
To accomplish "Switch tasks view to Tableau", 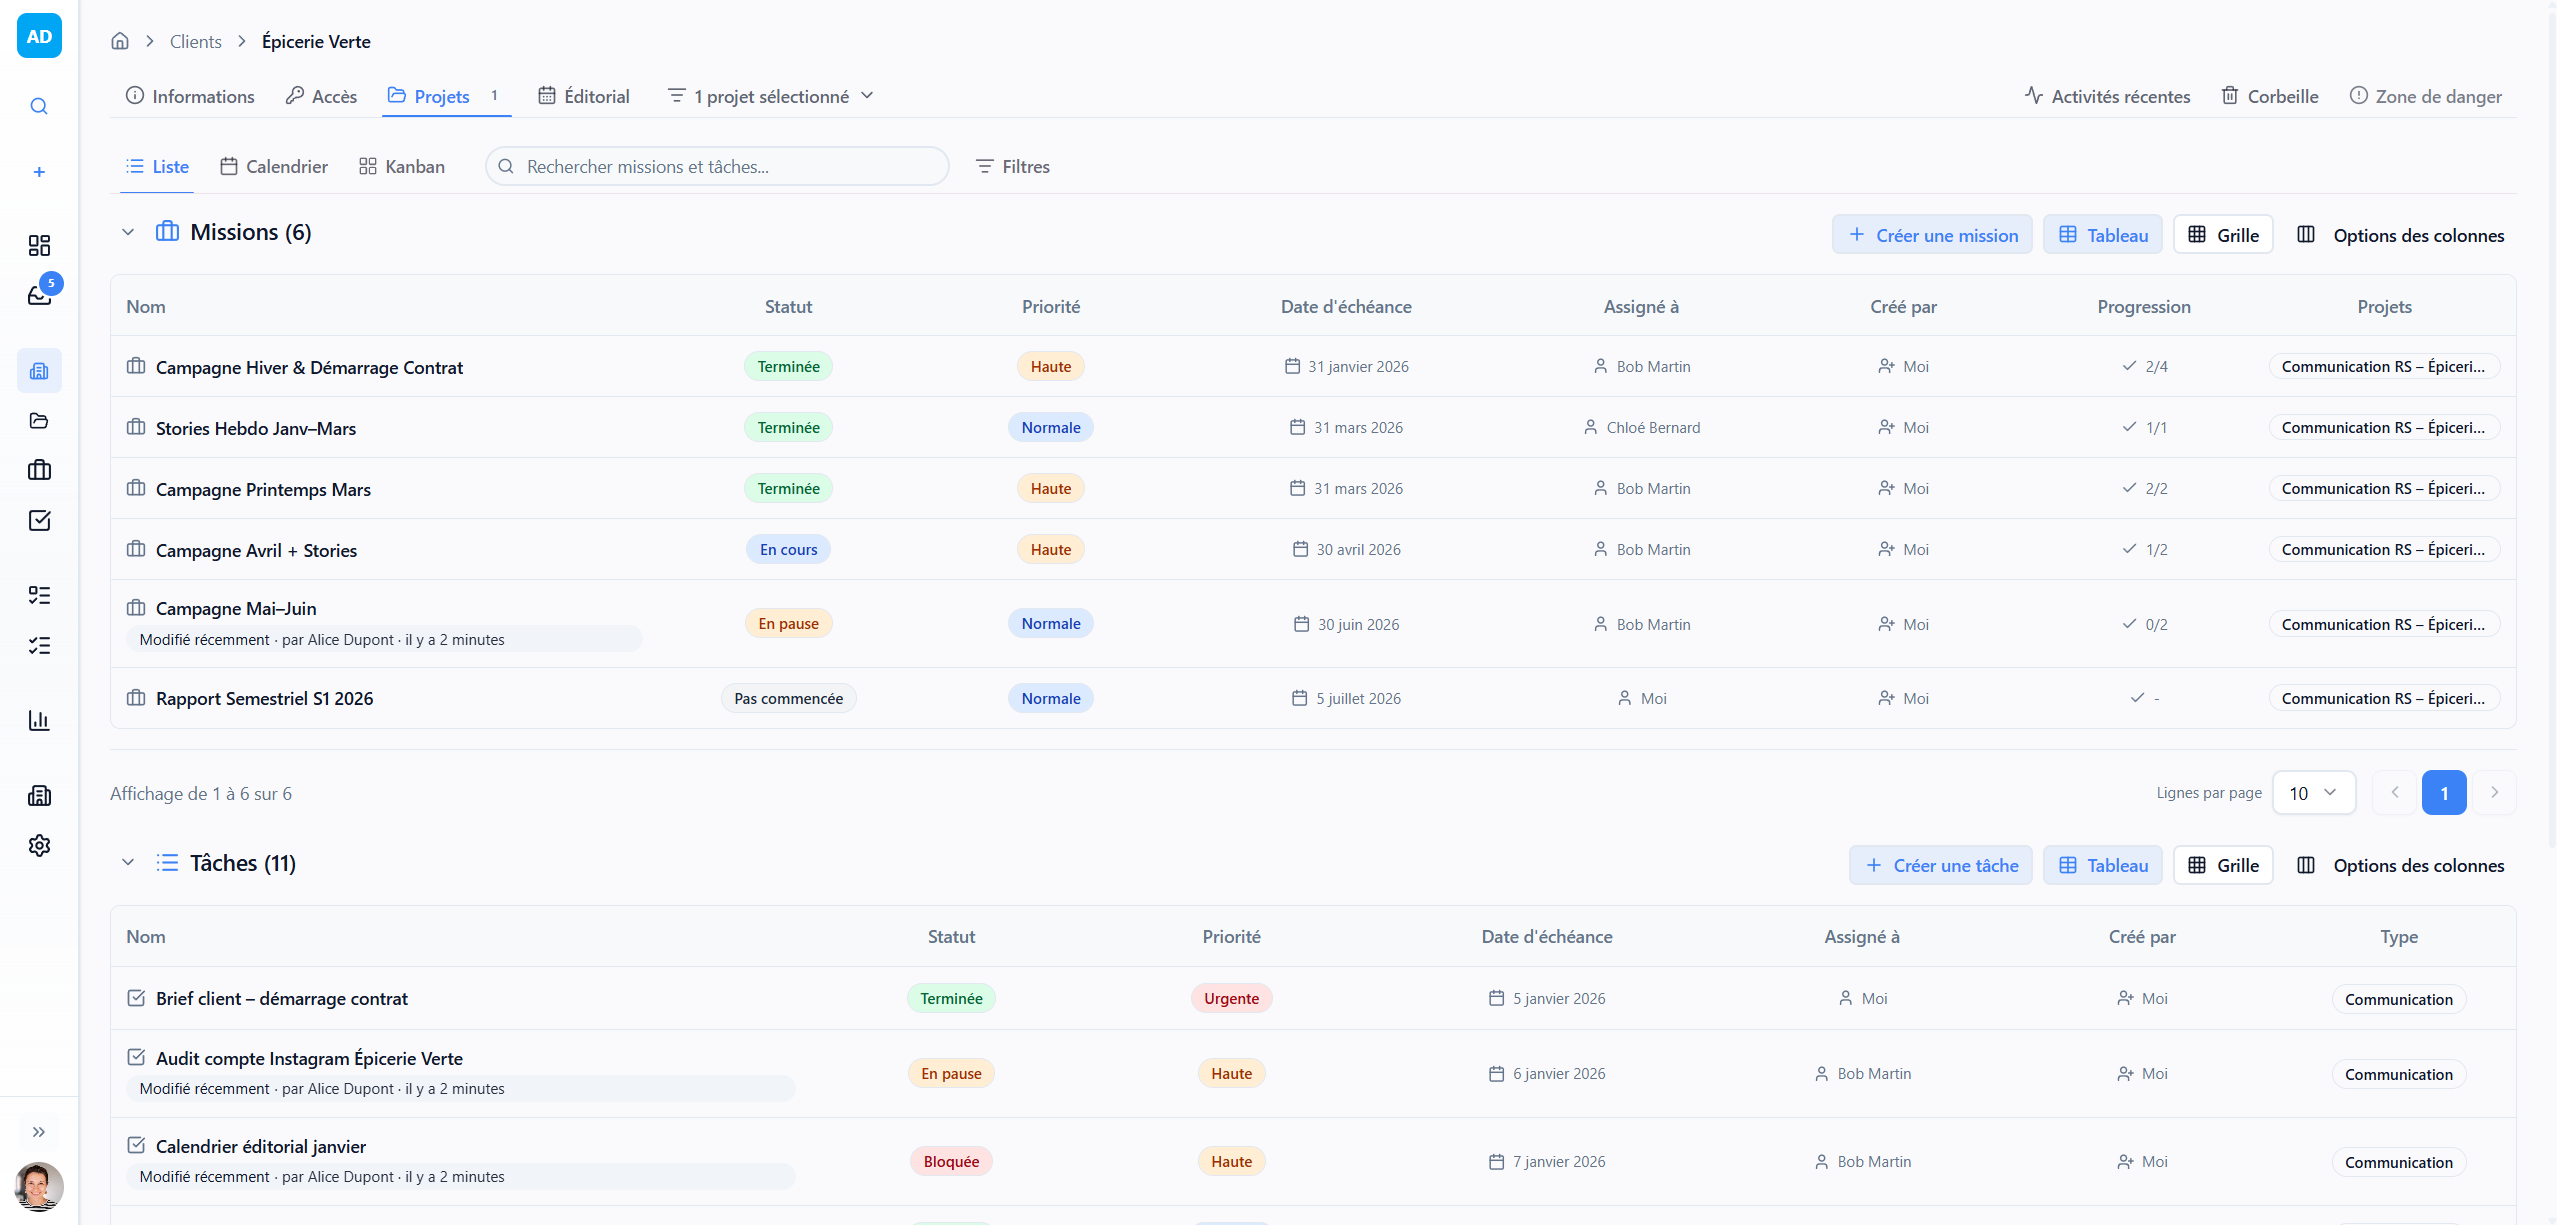I will point(2102,865).
